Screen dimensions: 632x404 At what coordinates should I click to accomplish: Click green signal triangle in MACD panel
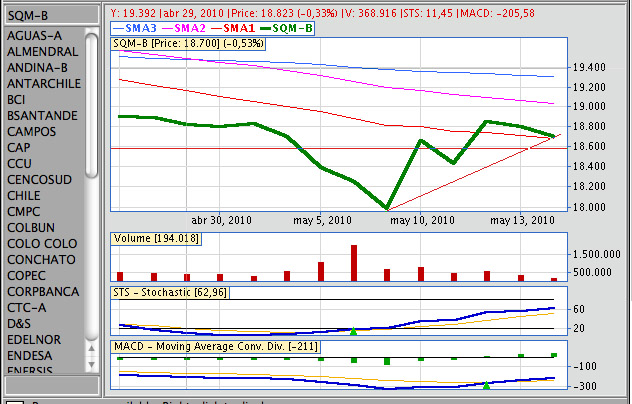click(x=486, y=385)
